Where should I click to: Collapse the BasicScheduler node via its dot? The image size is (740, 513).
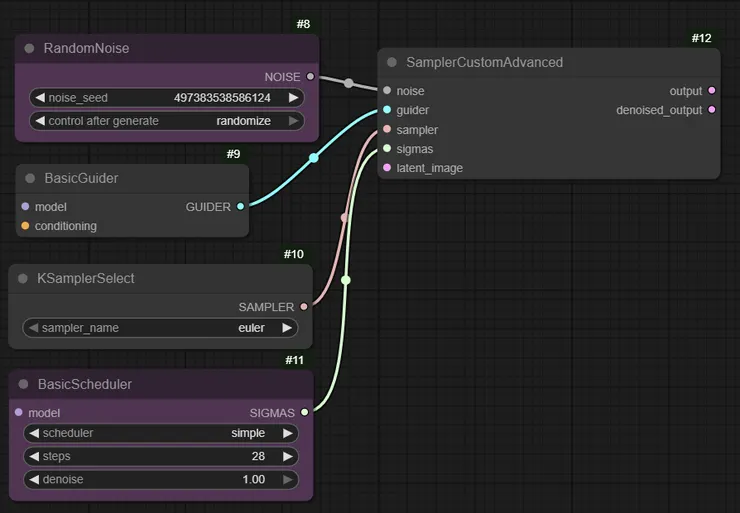pyautogui.click(x=24, y=384)
